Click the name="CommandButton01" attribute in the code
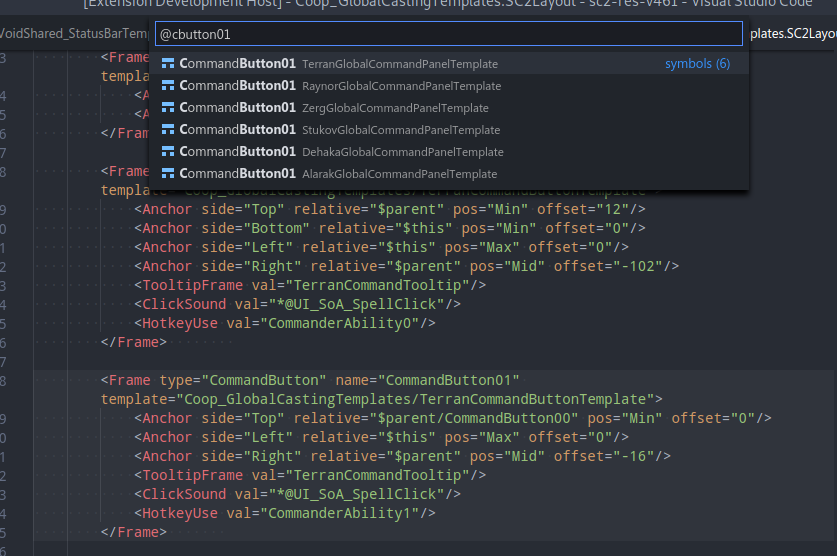The width and height of the screenshot is (837, 556). tap(427, 380)
